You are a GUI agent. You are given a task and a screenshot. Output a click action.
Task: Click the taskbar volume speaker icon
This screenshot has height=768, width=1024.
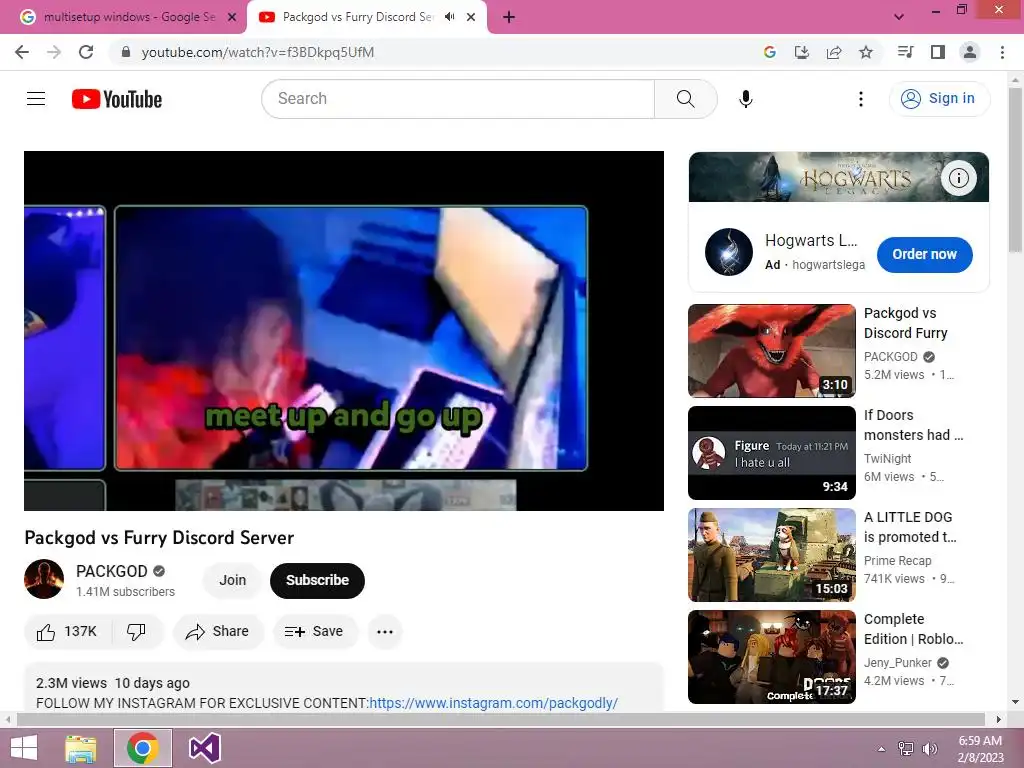[x=929, y=749]
